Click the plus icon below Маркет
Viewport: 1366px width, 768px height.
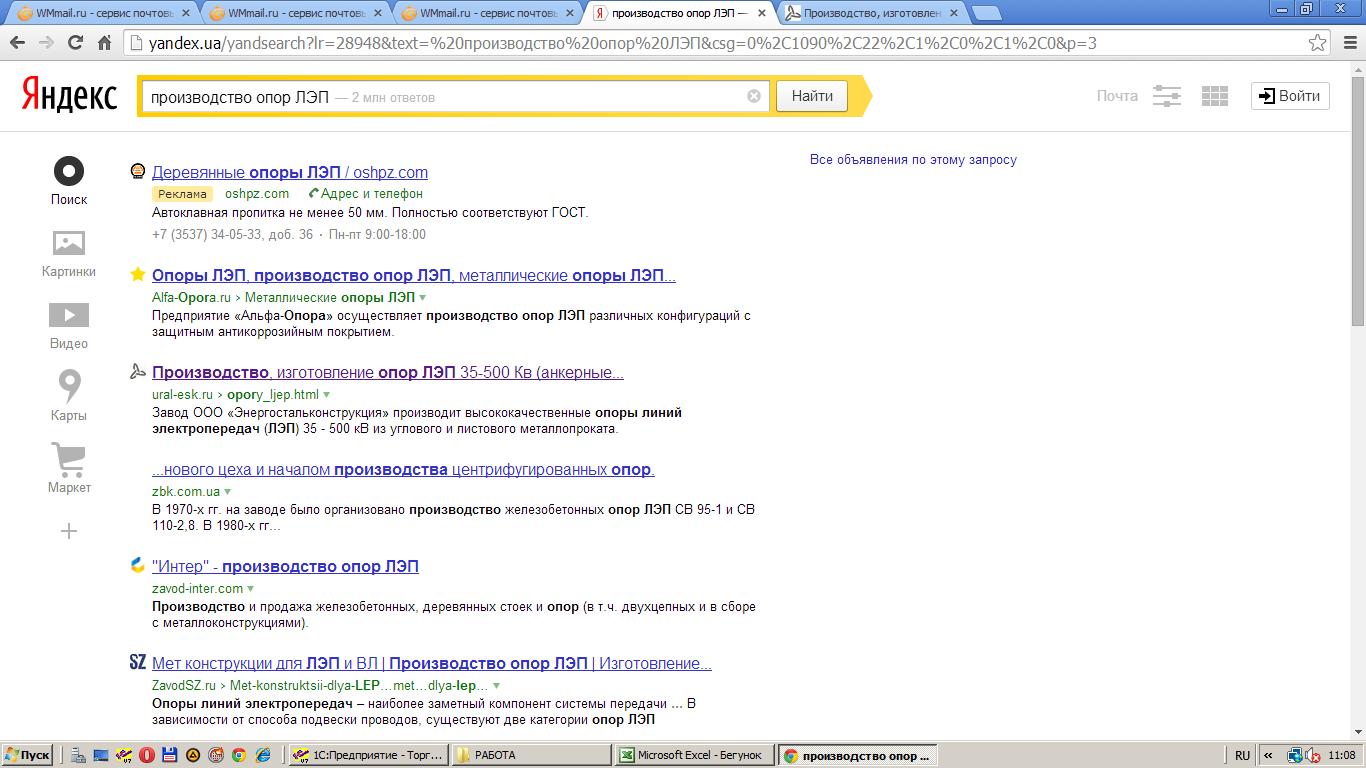[69, 531]
